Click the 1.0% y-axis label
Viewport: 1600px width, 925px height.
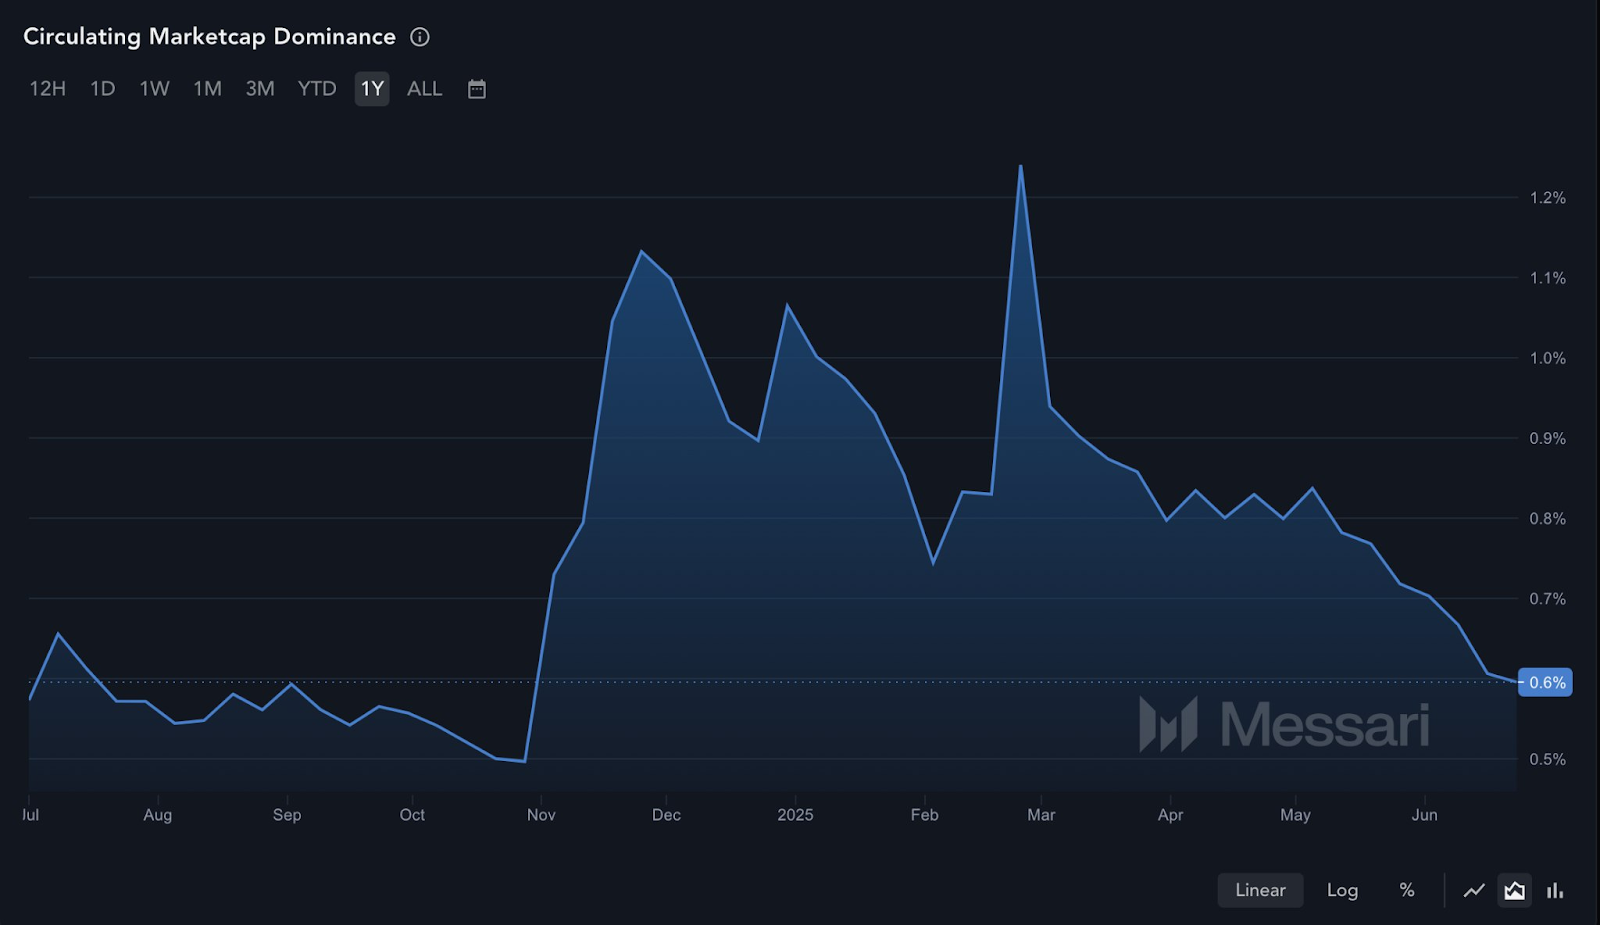pos(1547,358)
